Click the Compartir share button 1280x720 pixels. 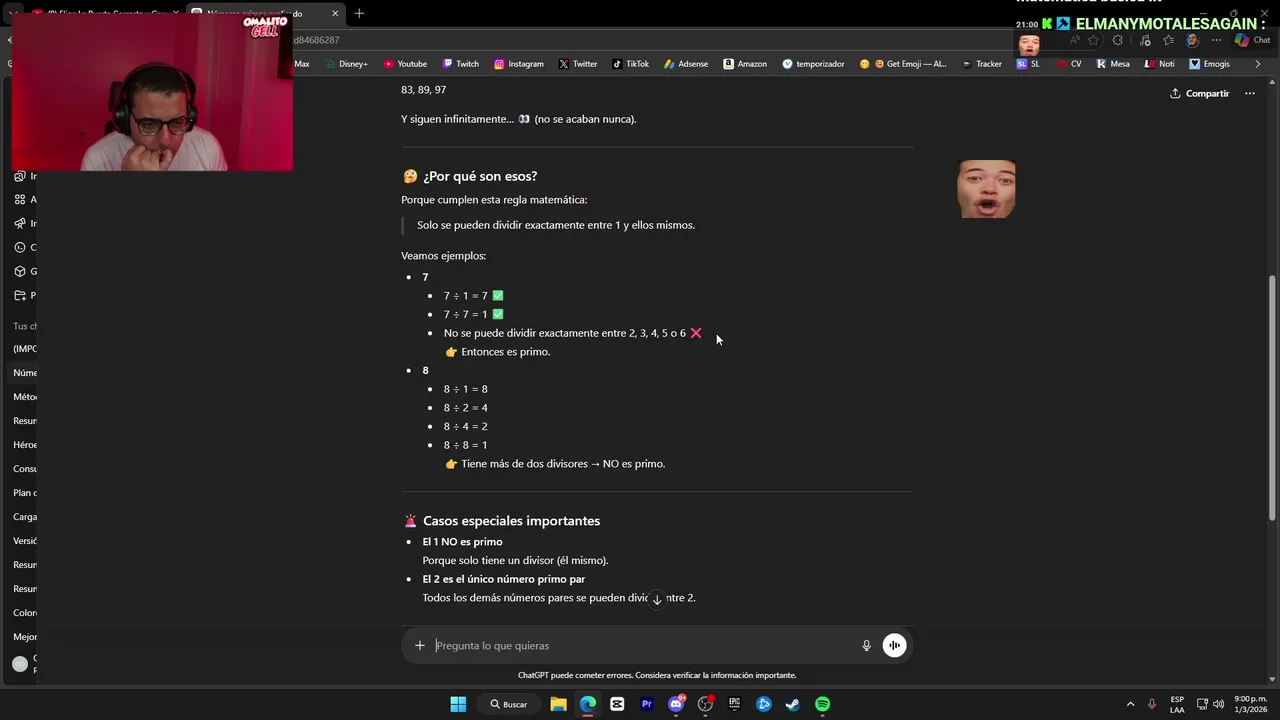(1199, 93)
